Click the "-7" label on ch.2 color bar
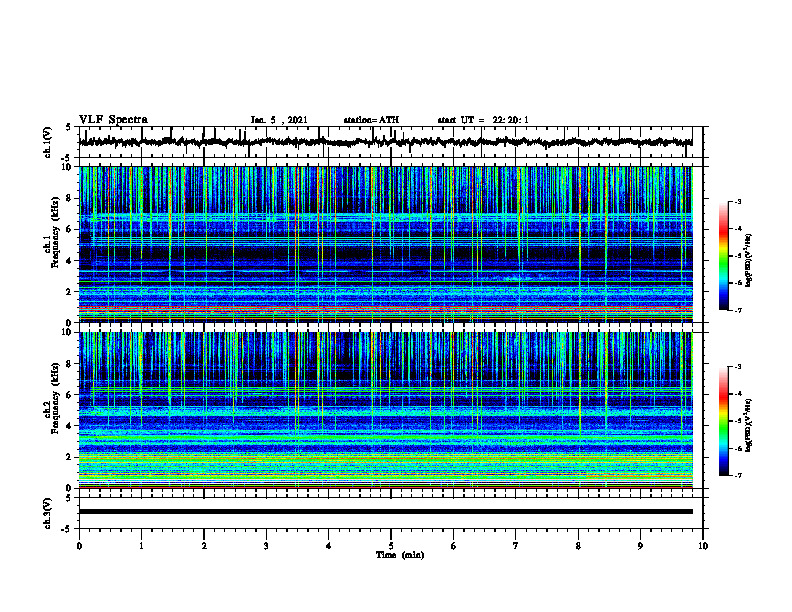Viewport: 792px width, 612px height. pos(738,475)
